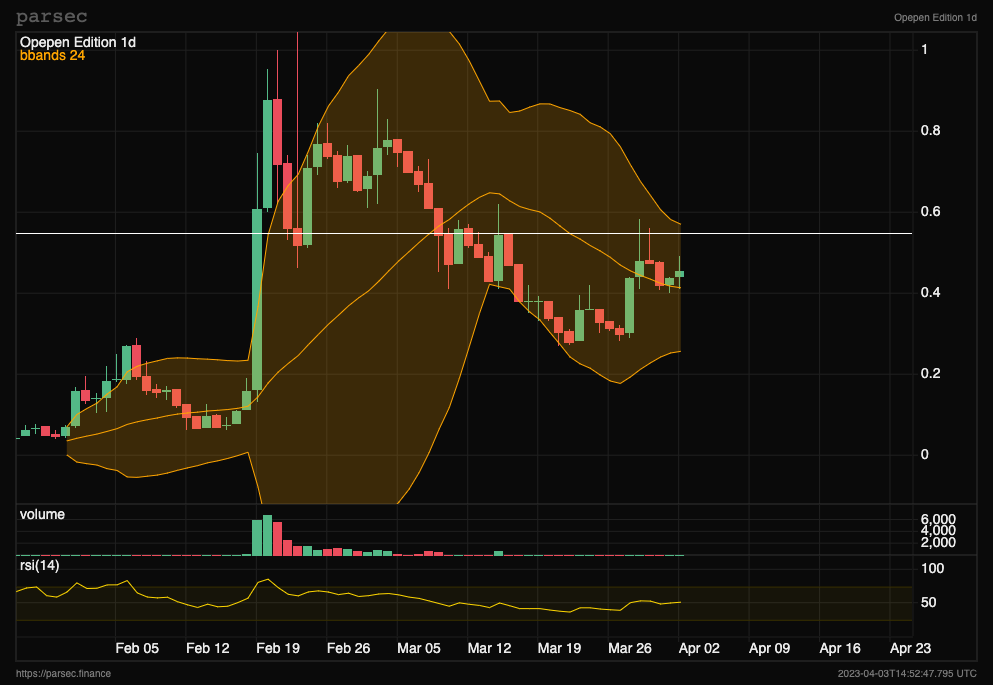993x685 pixels.
Task: Click the RSI axis value 50
Action: pos(928,603)
